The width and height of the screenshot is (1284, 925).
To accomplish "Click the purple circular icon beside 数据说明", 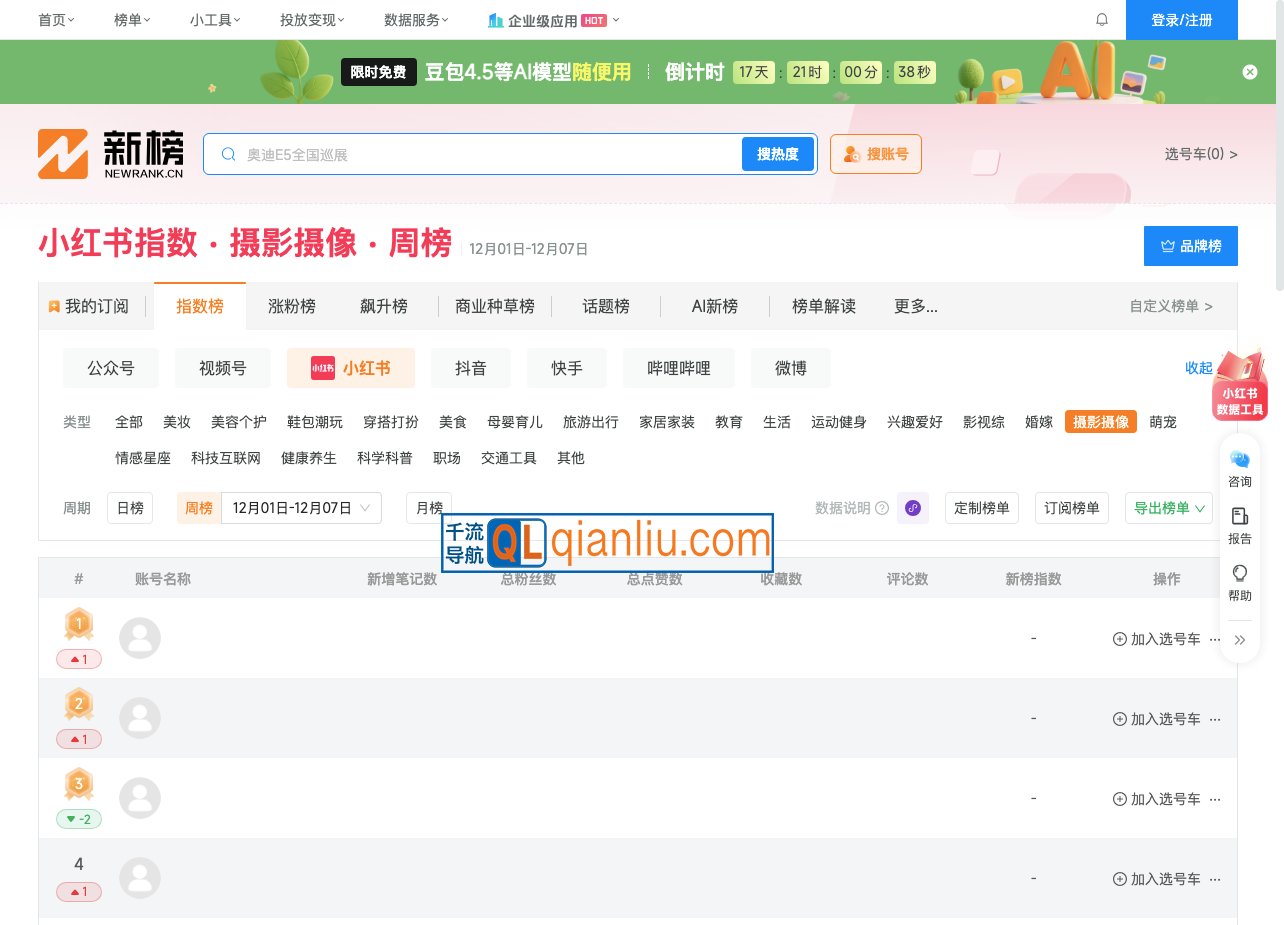I will pyautogui.click(x=912, y=508).
